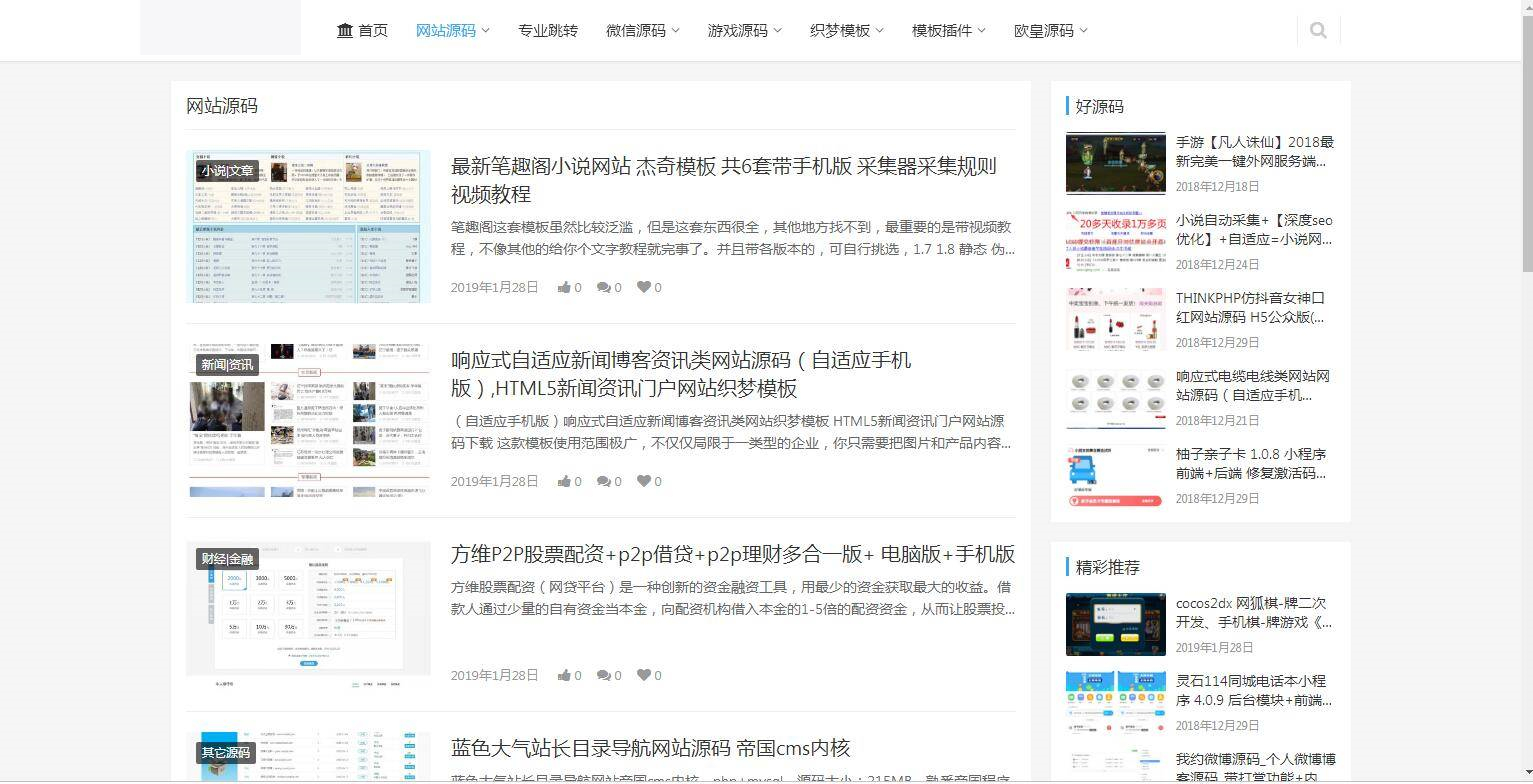Open the search magnifier icon
This screenshot has width=1533, height=784.
coord(1317,30)
